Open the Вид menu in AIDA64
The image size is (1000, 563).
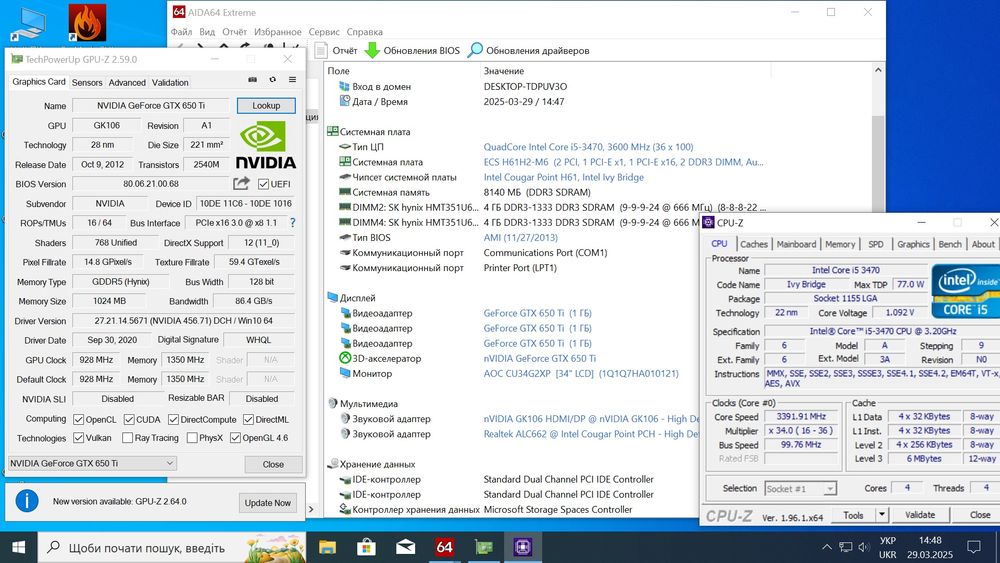pos(207,32)
